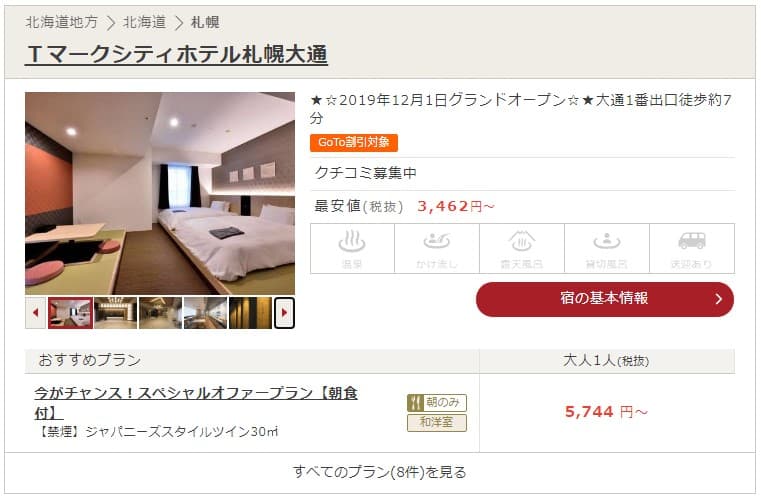
Task: Open the 今がチャンス！スペシャルオファープラン link
Action: [196, 402]
